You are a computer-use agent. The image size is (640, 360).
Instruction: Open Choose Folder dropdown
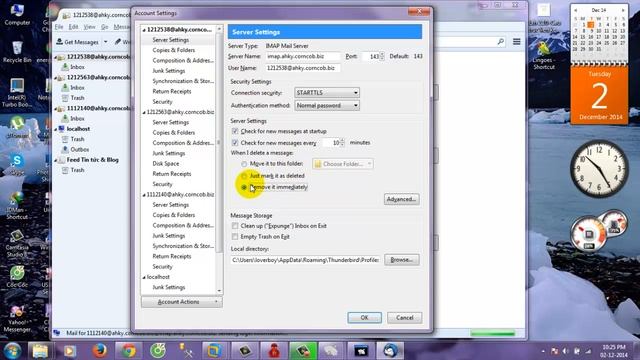click(343, 164)
